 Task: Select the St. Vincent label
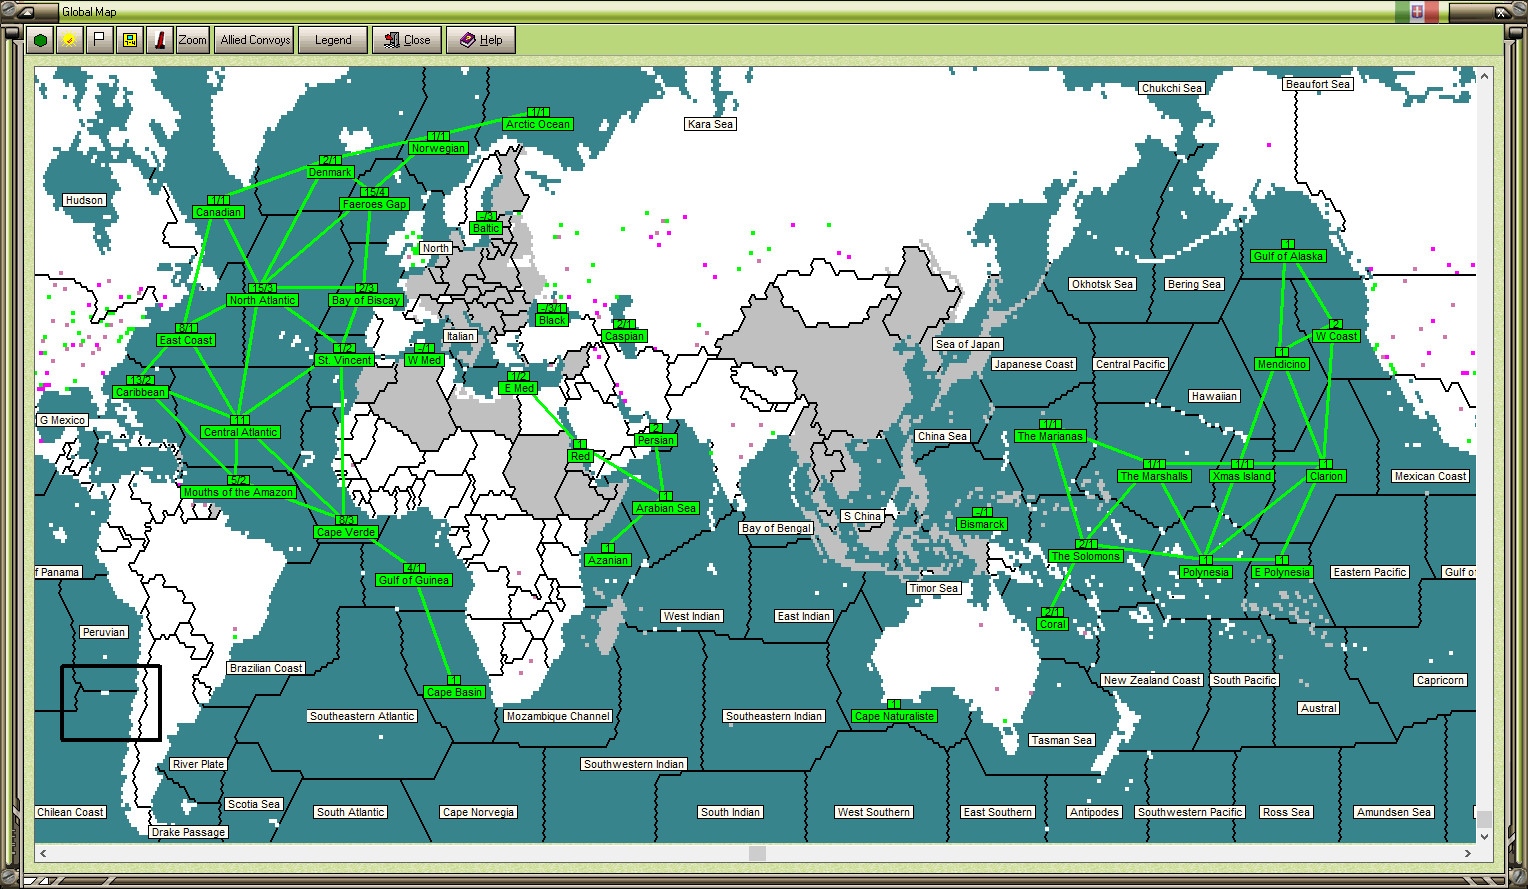(344, 360)
